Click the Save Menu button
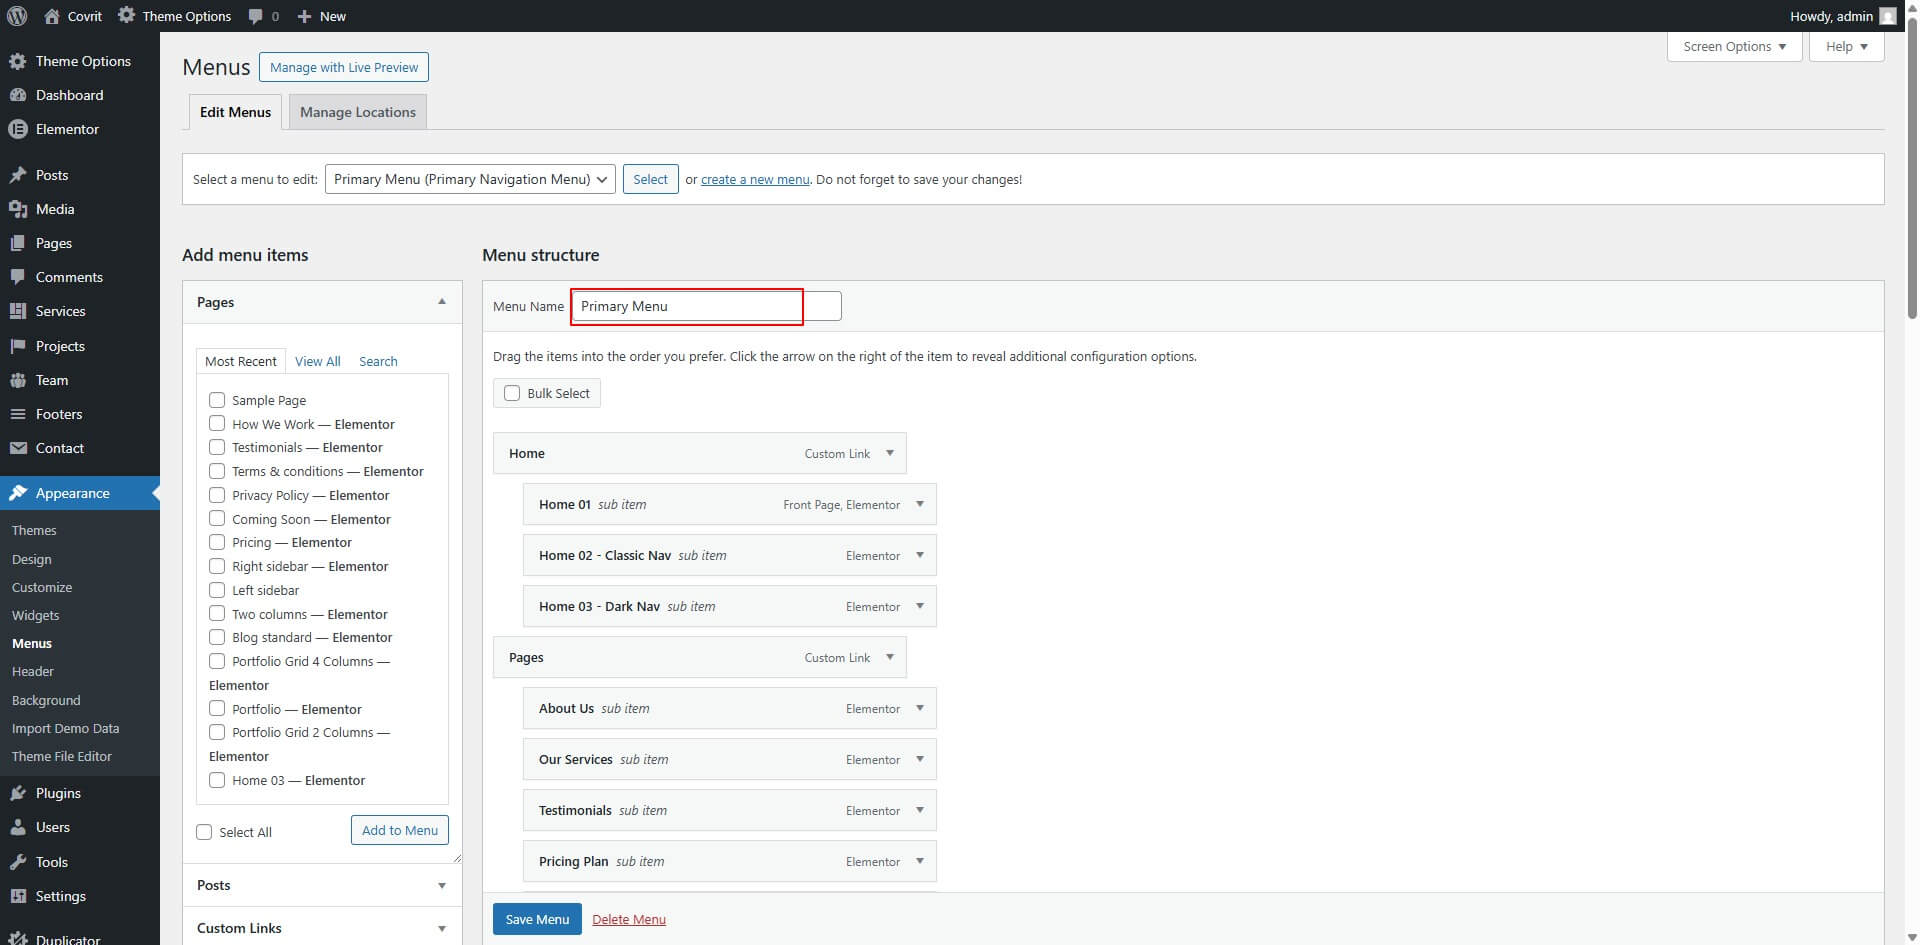Viewport: 1920px width, 945px height. click(x=537, y=919)
